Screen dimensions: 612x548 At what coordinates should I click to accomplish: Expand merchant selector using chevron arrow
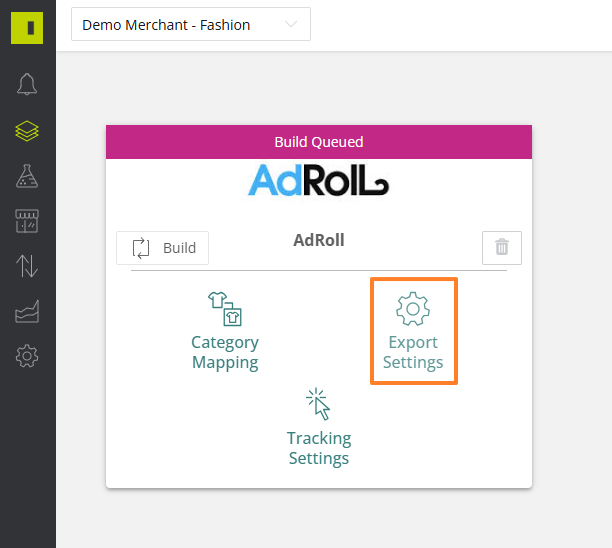(291, 25)
